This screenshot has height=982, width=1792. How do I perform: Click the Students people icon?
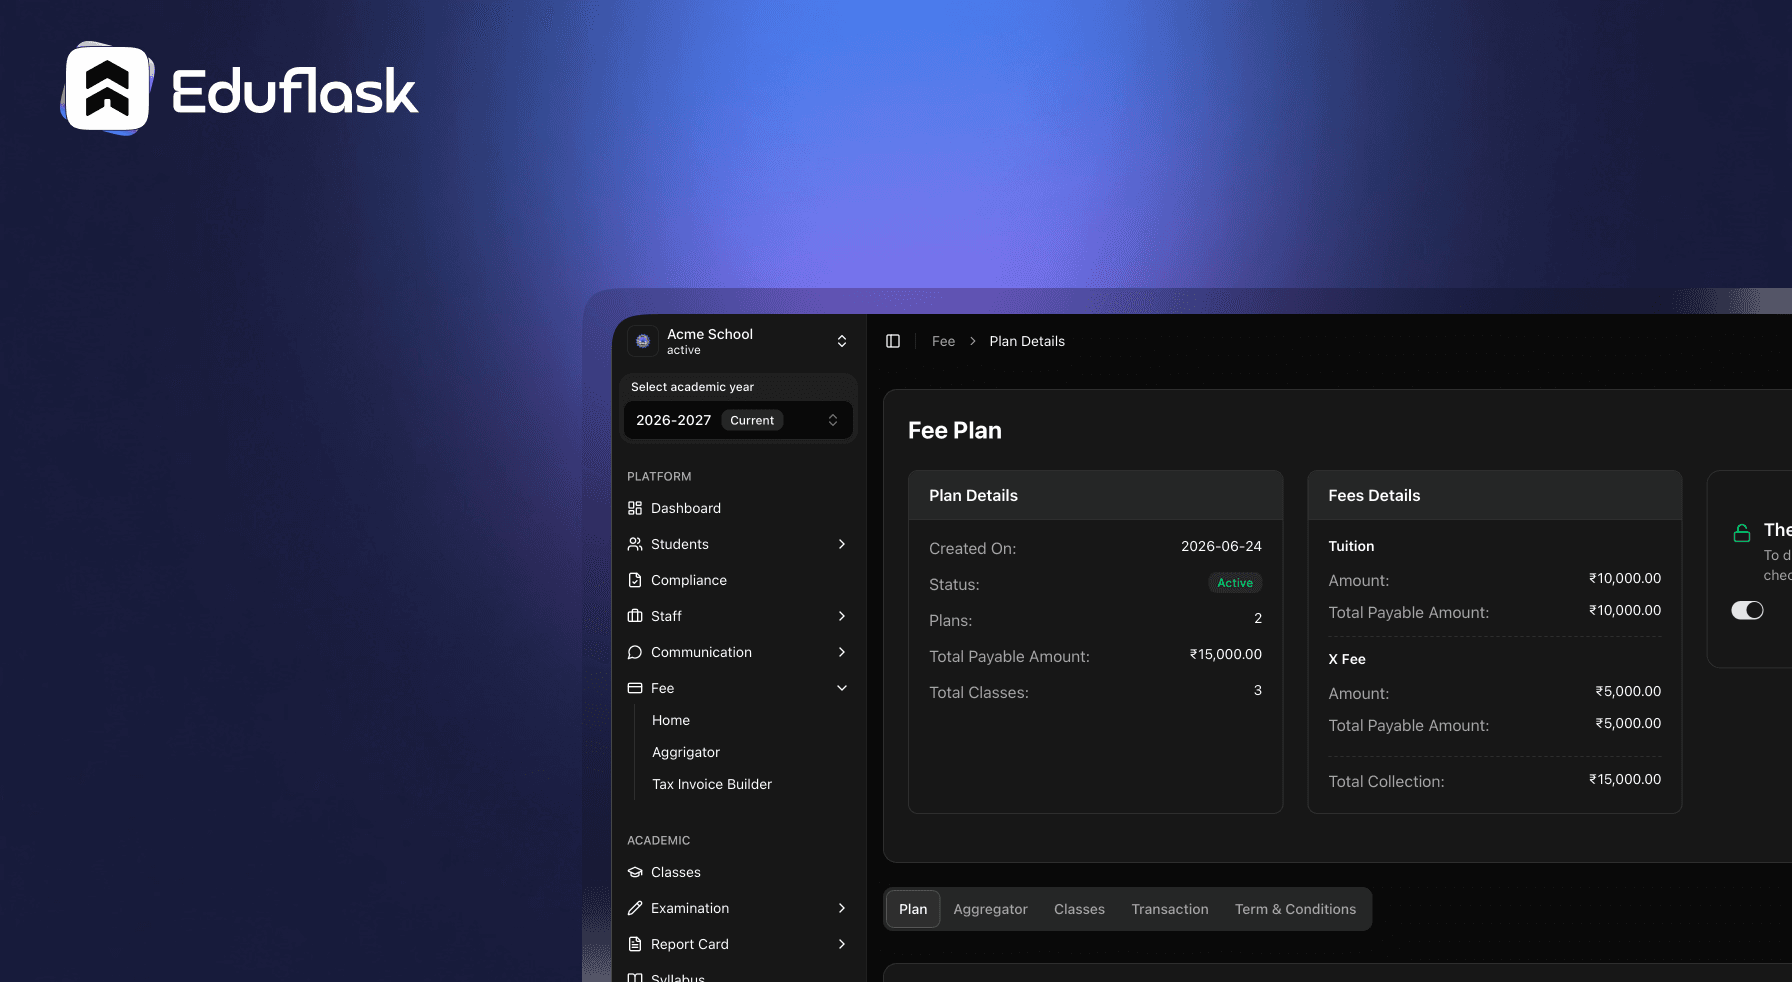coord(635,544)
